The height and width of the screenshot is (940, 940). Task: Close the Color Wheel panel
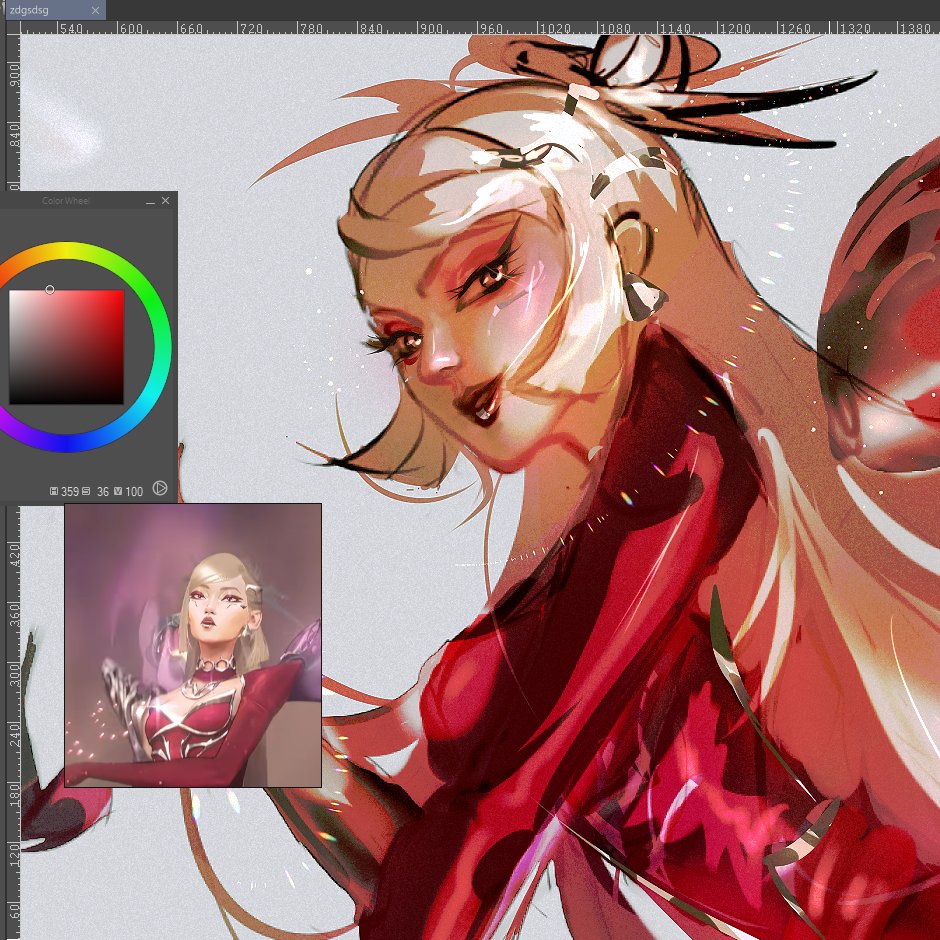pyautogui.click(x=165, y=201)
